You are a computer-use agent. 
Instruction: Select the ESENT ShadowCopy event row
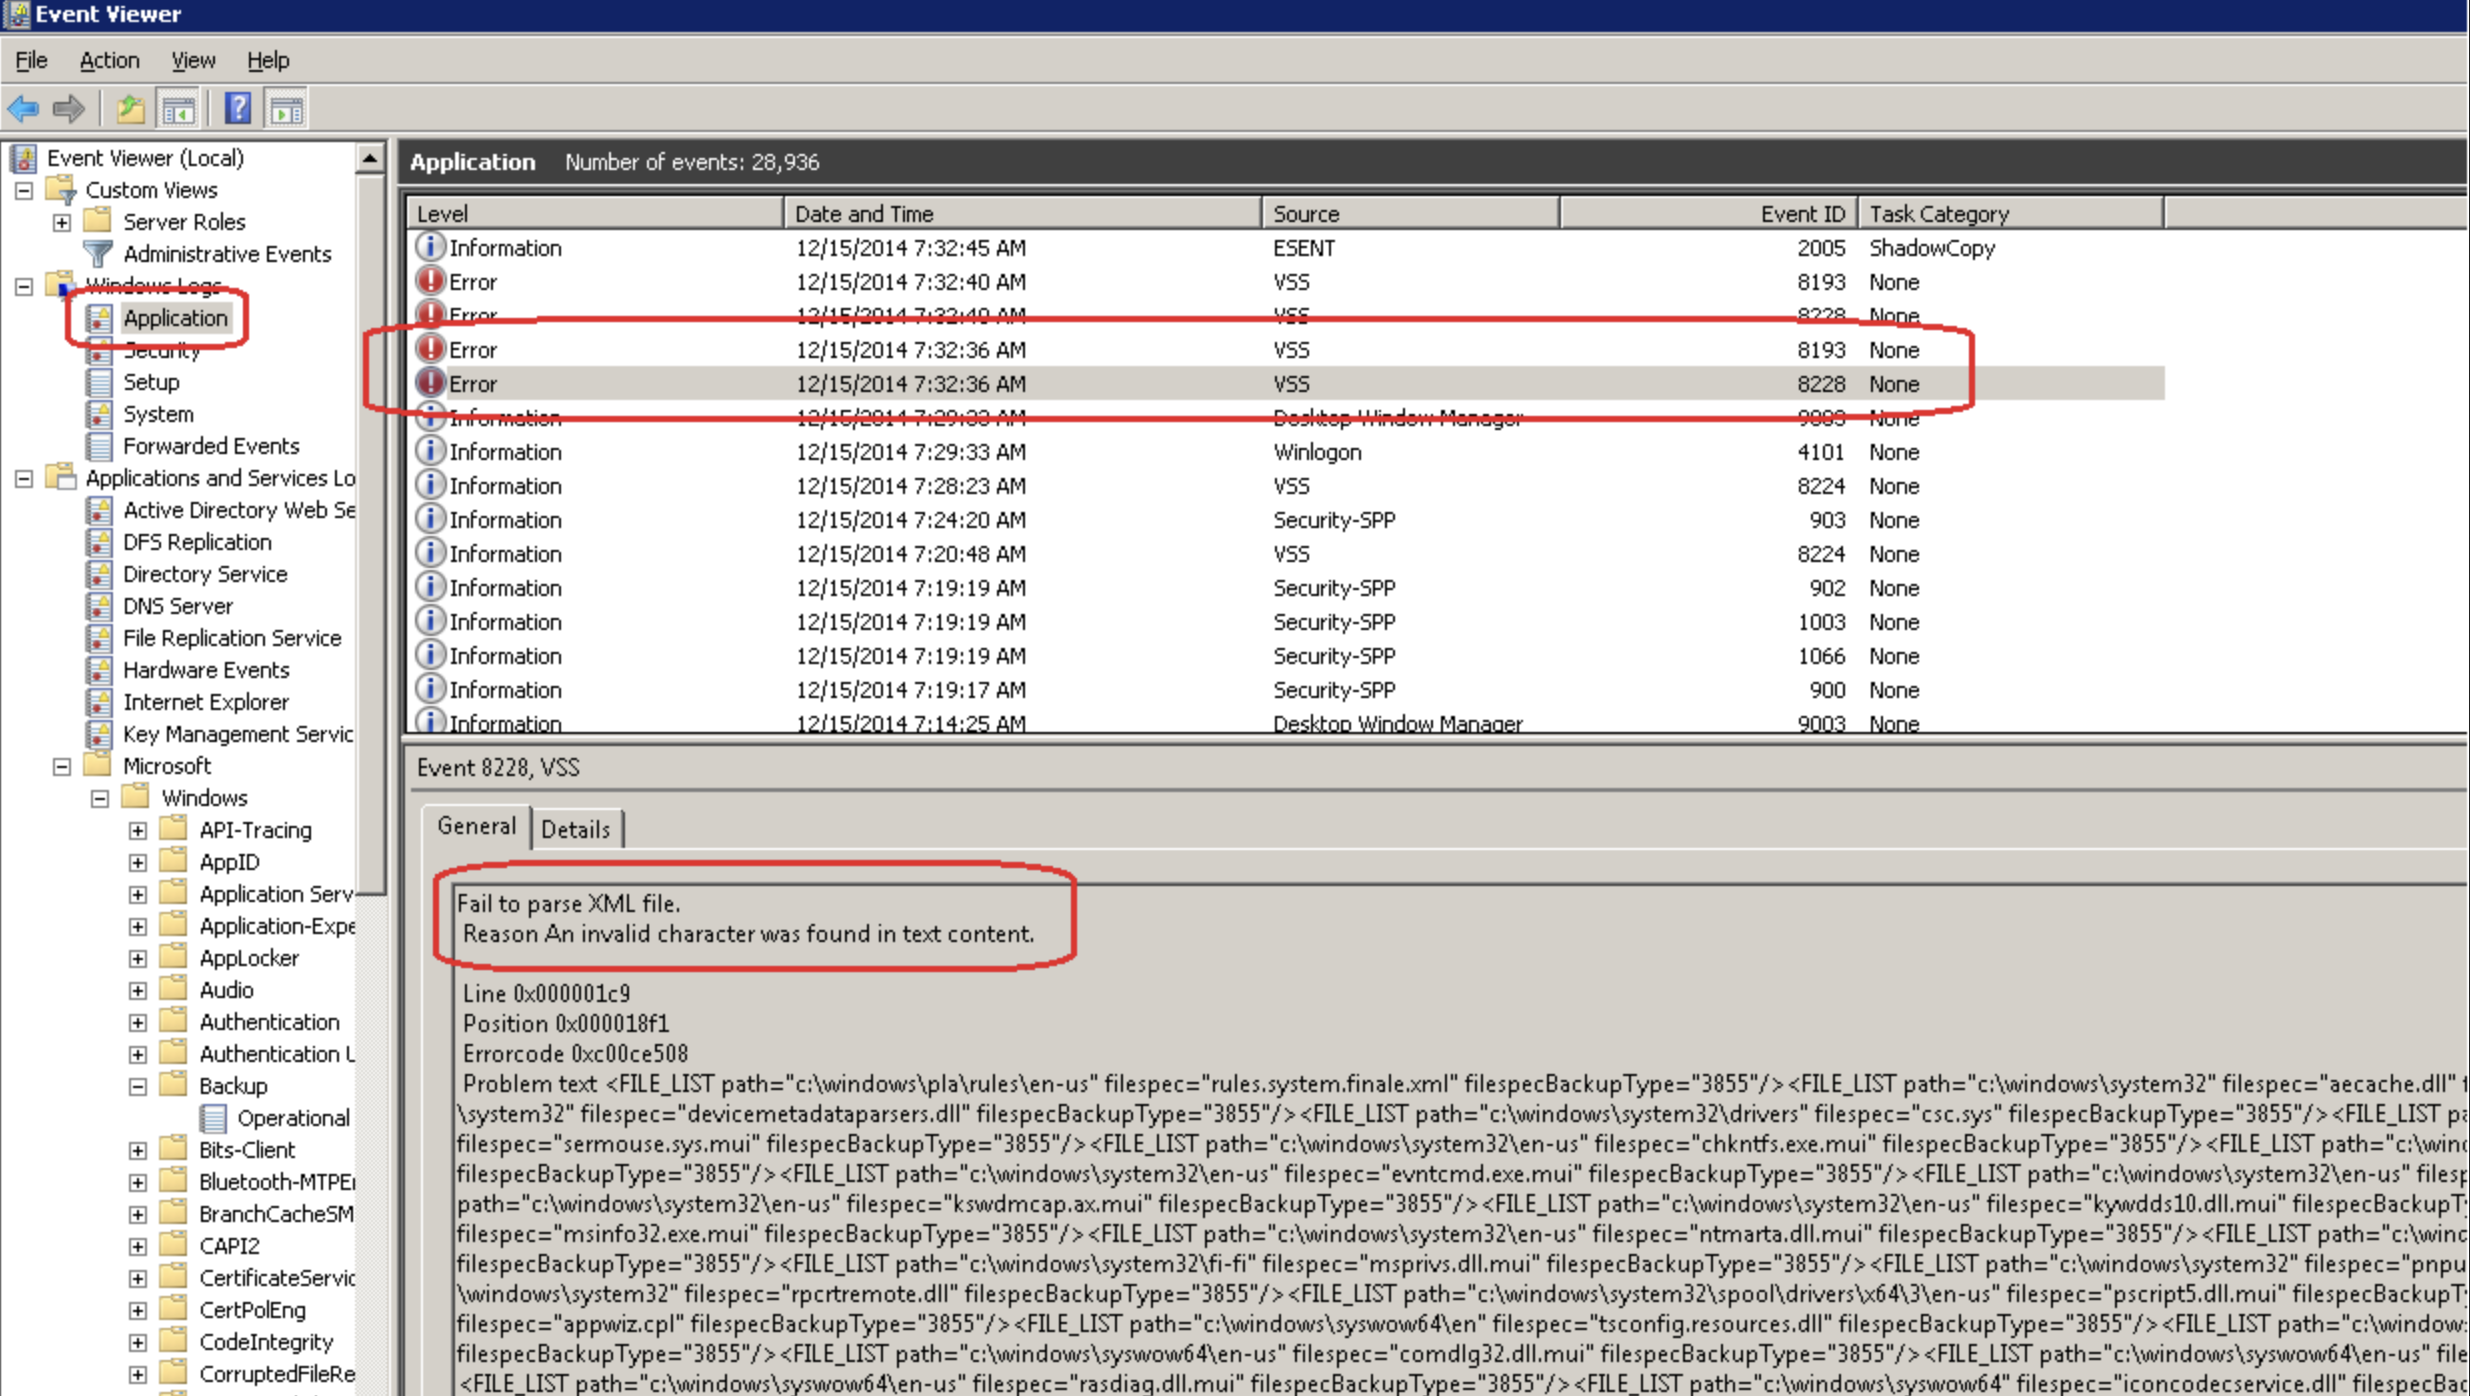[x=1286, y=247]
